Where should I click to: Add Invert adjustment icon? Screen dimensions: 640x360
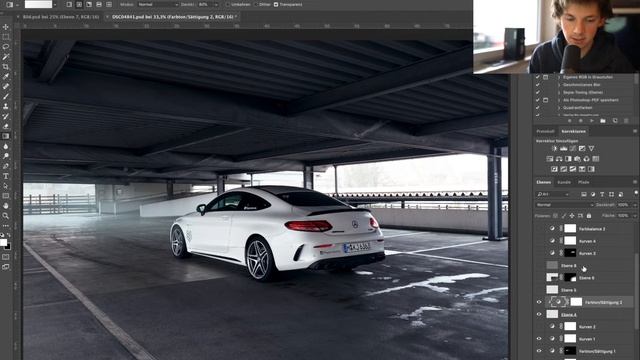(x=554, y=169)
